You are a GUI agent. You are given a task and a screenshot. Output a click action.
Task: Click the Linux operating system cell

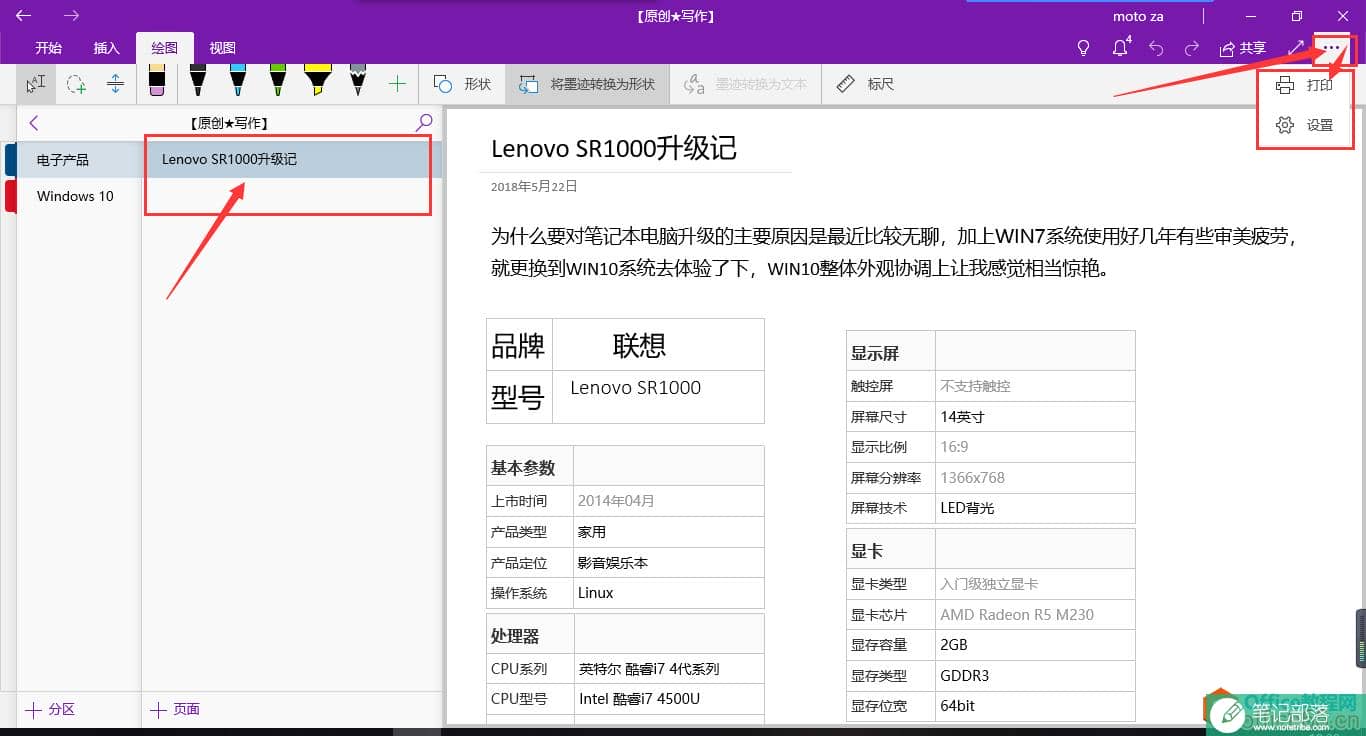pyautogui.click(x=669, y=593)
